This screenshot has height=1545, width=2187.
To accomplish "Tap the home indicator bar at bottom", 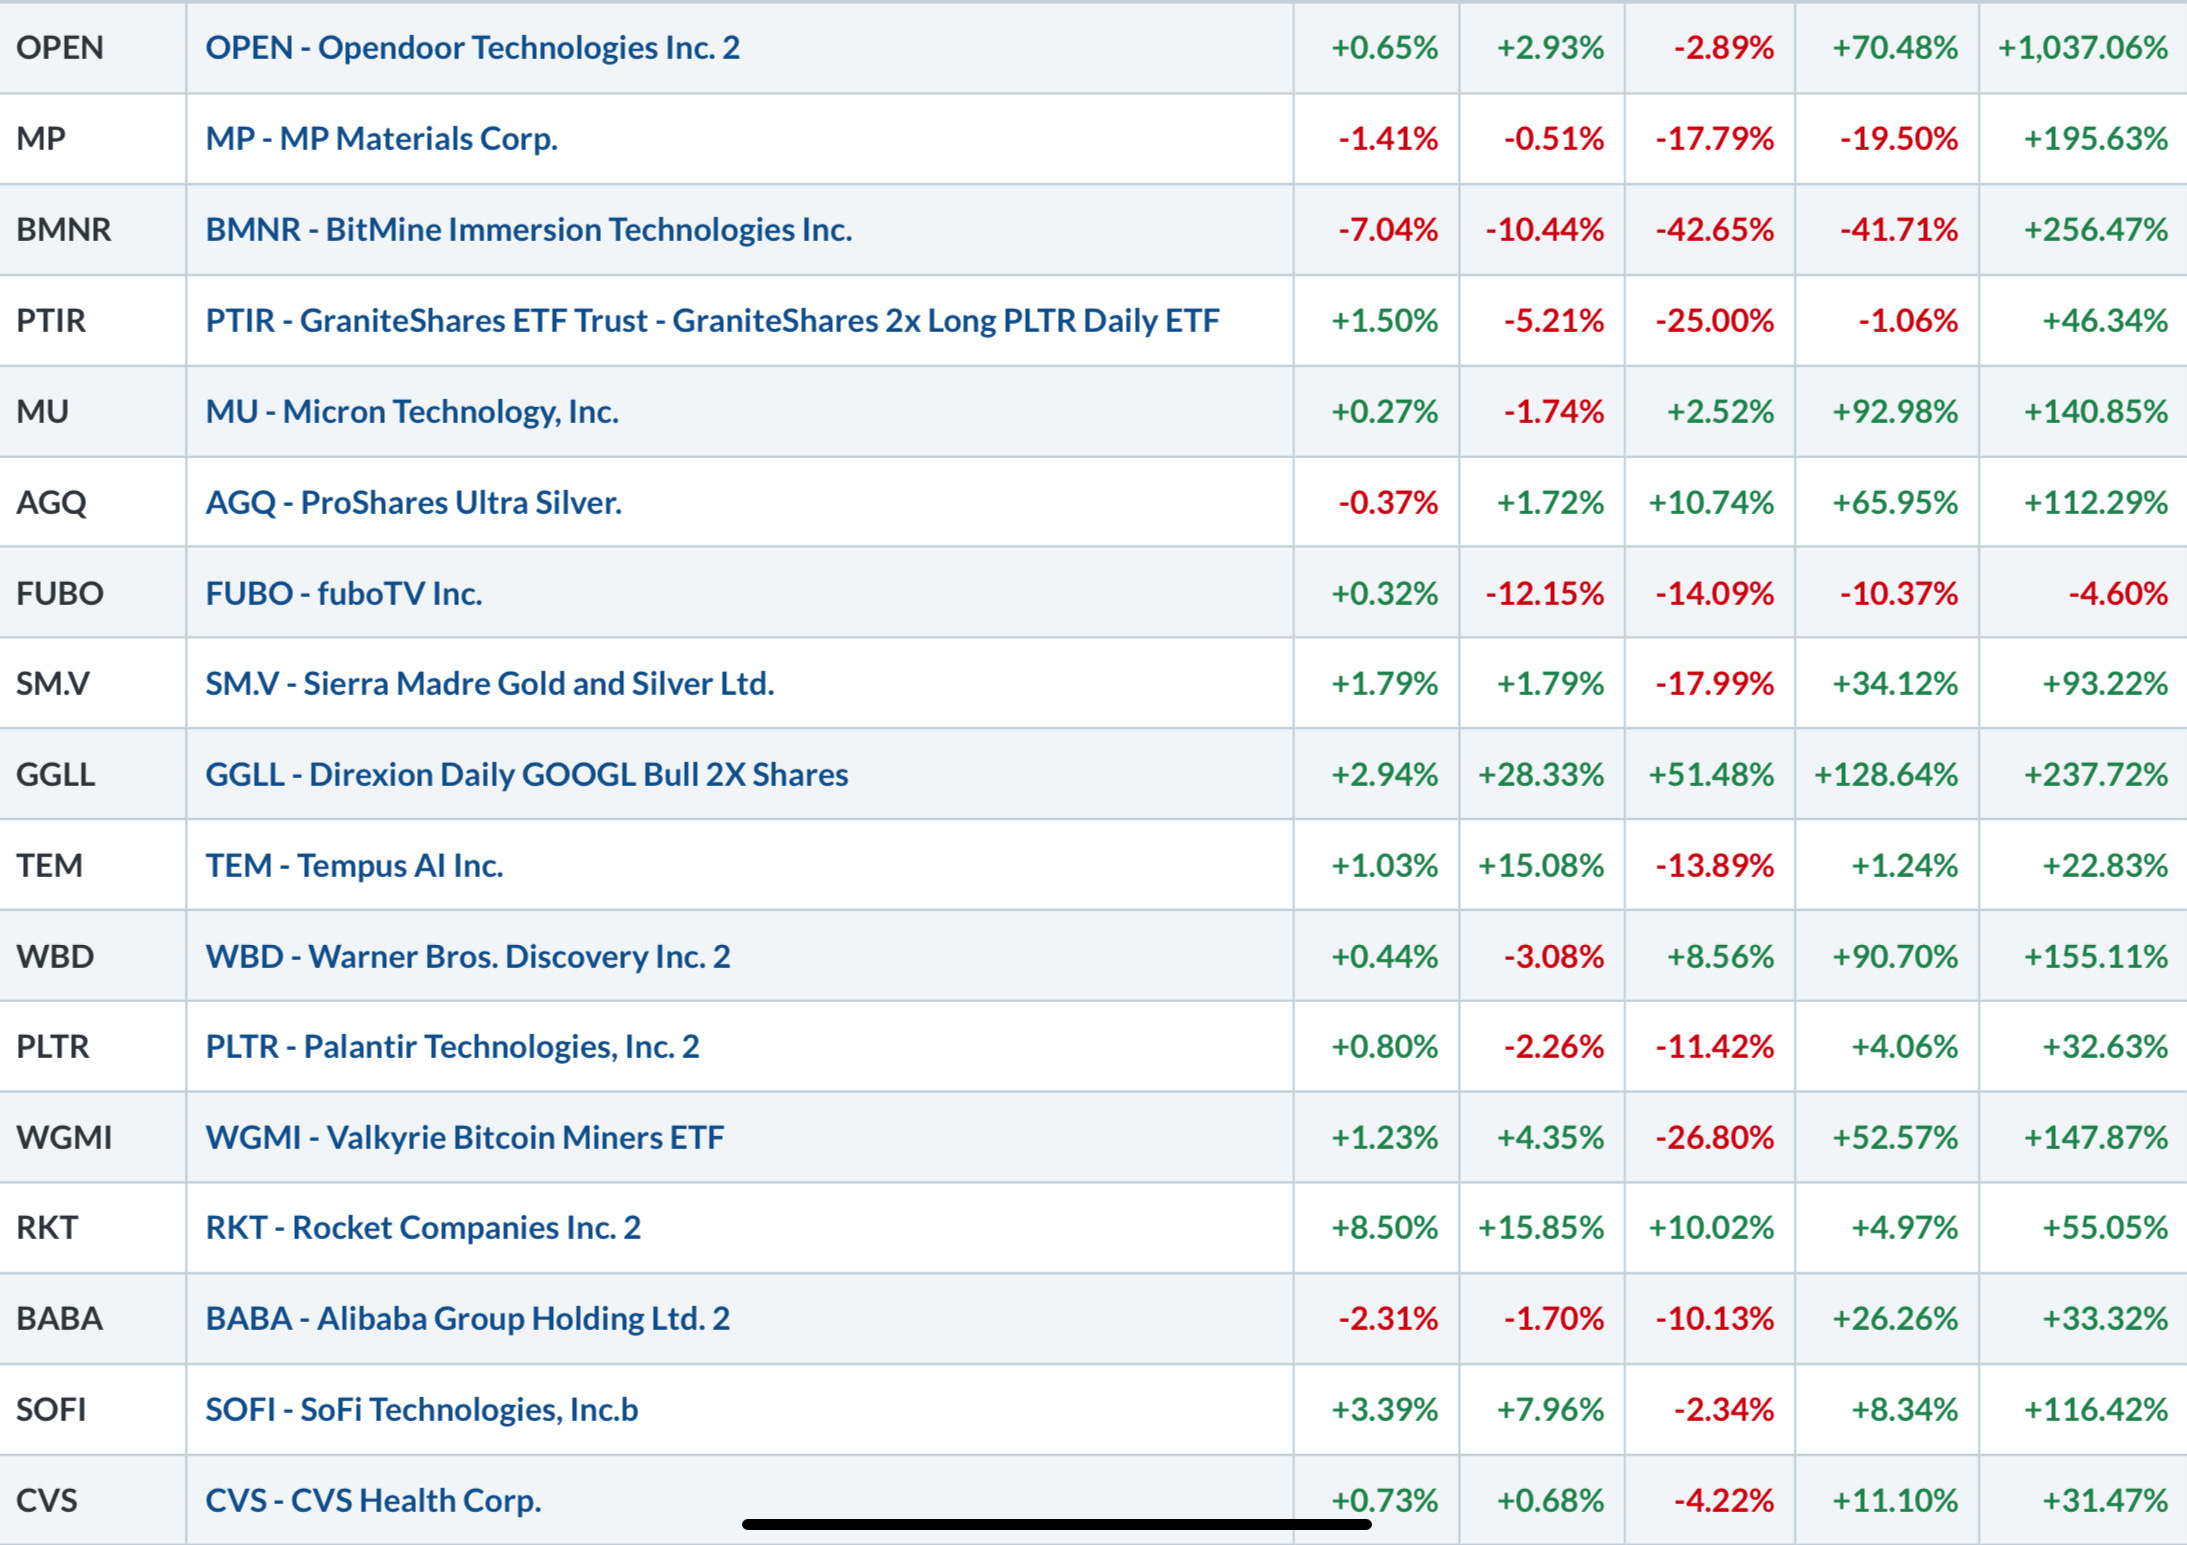I will [1056, 1524].
